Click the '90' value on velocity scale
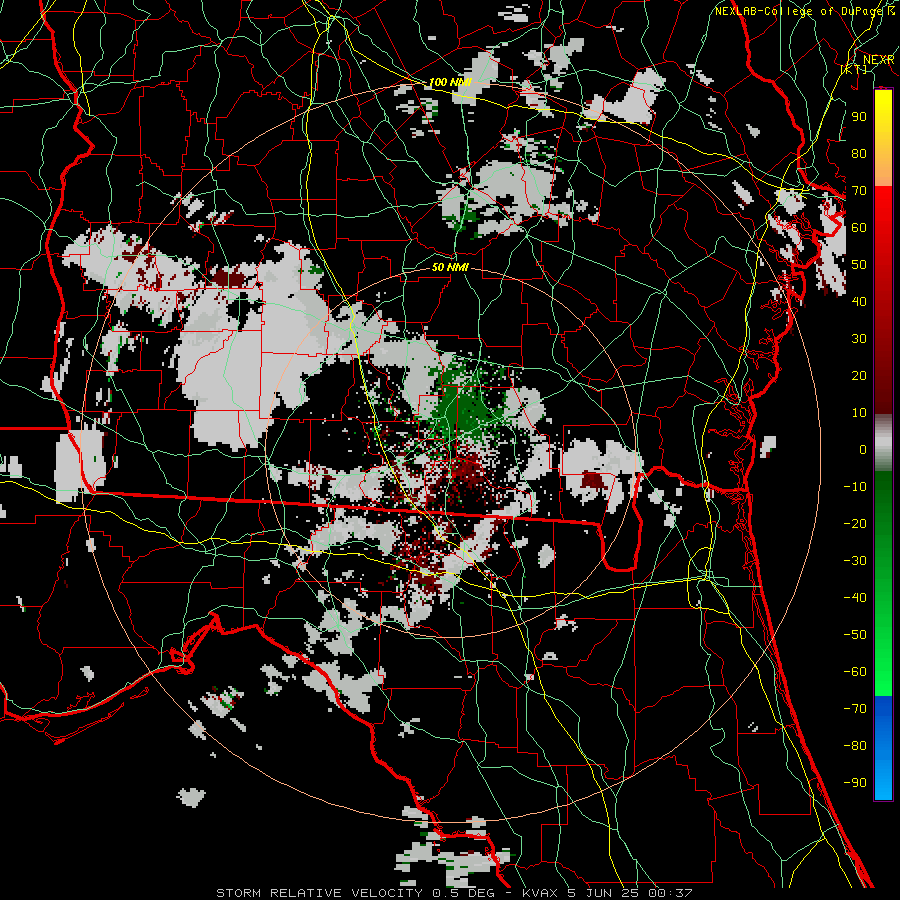This screenshot has width=900, height=900. point(859,117)
